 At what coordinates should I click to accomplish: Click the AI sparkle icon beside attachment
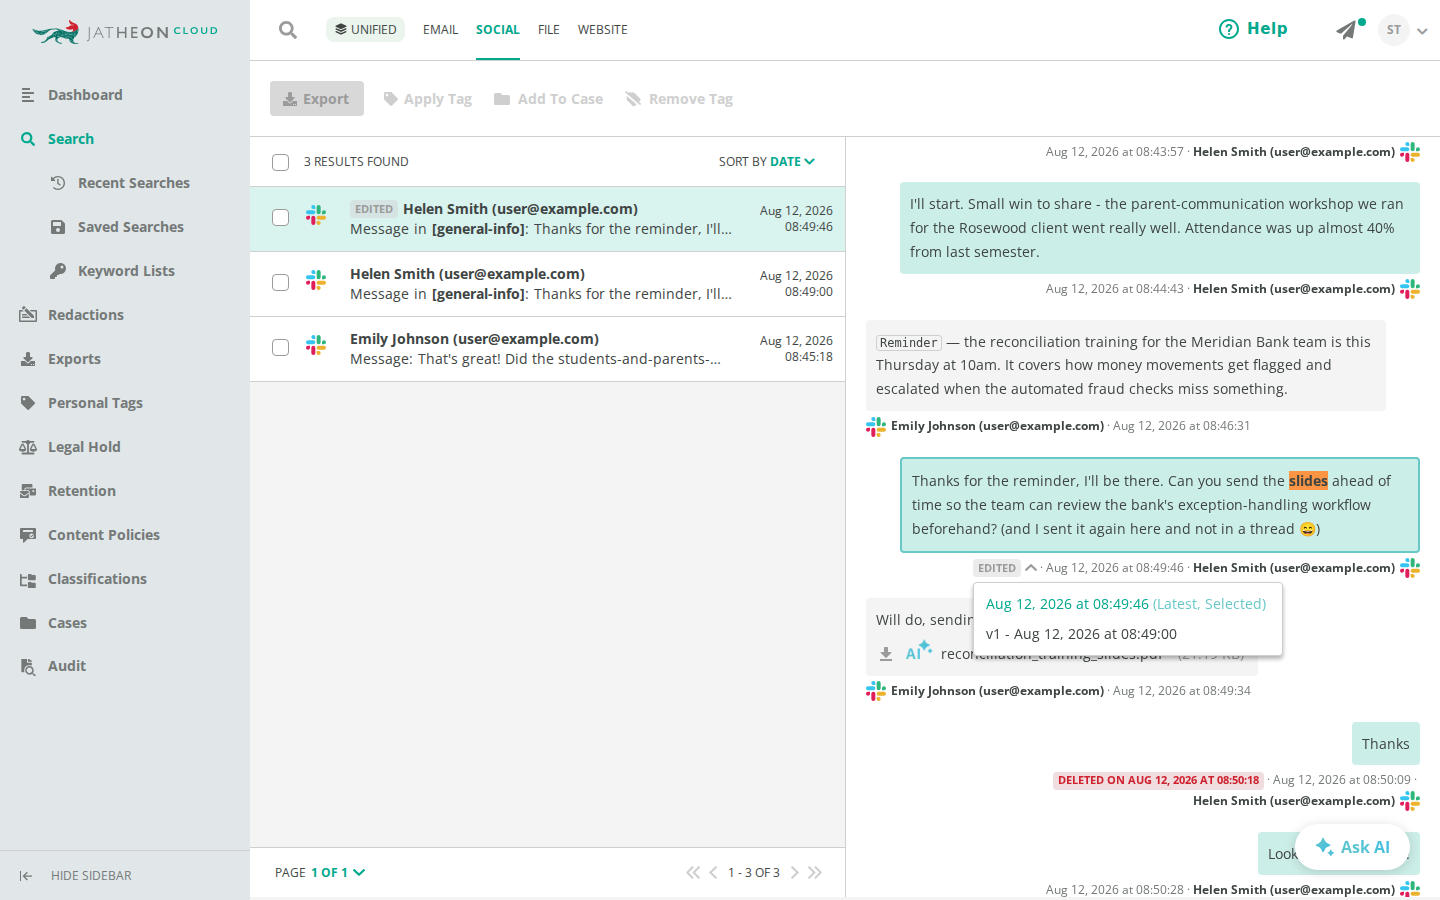pyautogui.click(x=918, y=651)
